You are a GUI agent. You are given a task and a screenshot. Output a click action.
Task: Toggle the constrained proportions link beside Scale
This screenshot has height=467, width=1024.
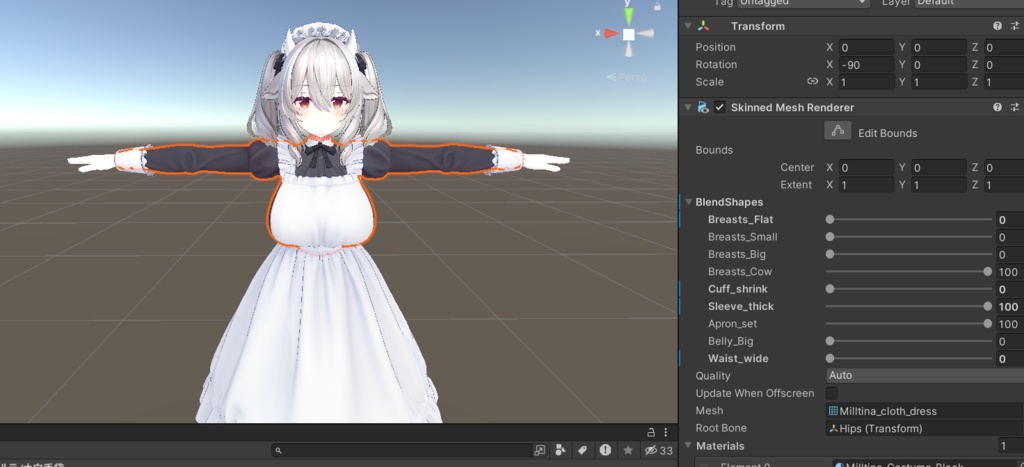[812, 82]
